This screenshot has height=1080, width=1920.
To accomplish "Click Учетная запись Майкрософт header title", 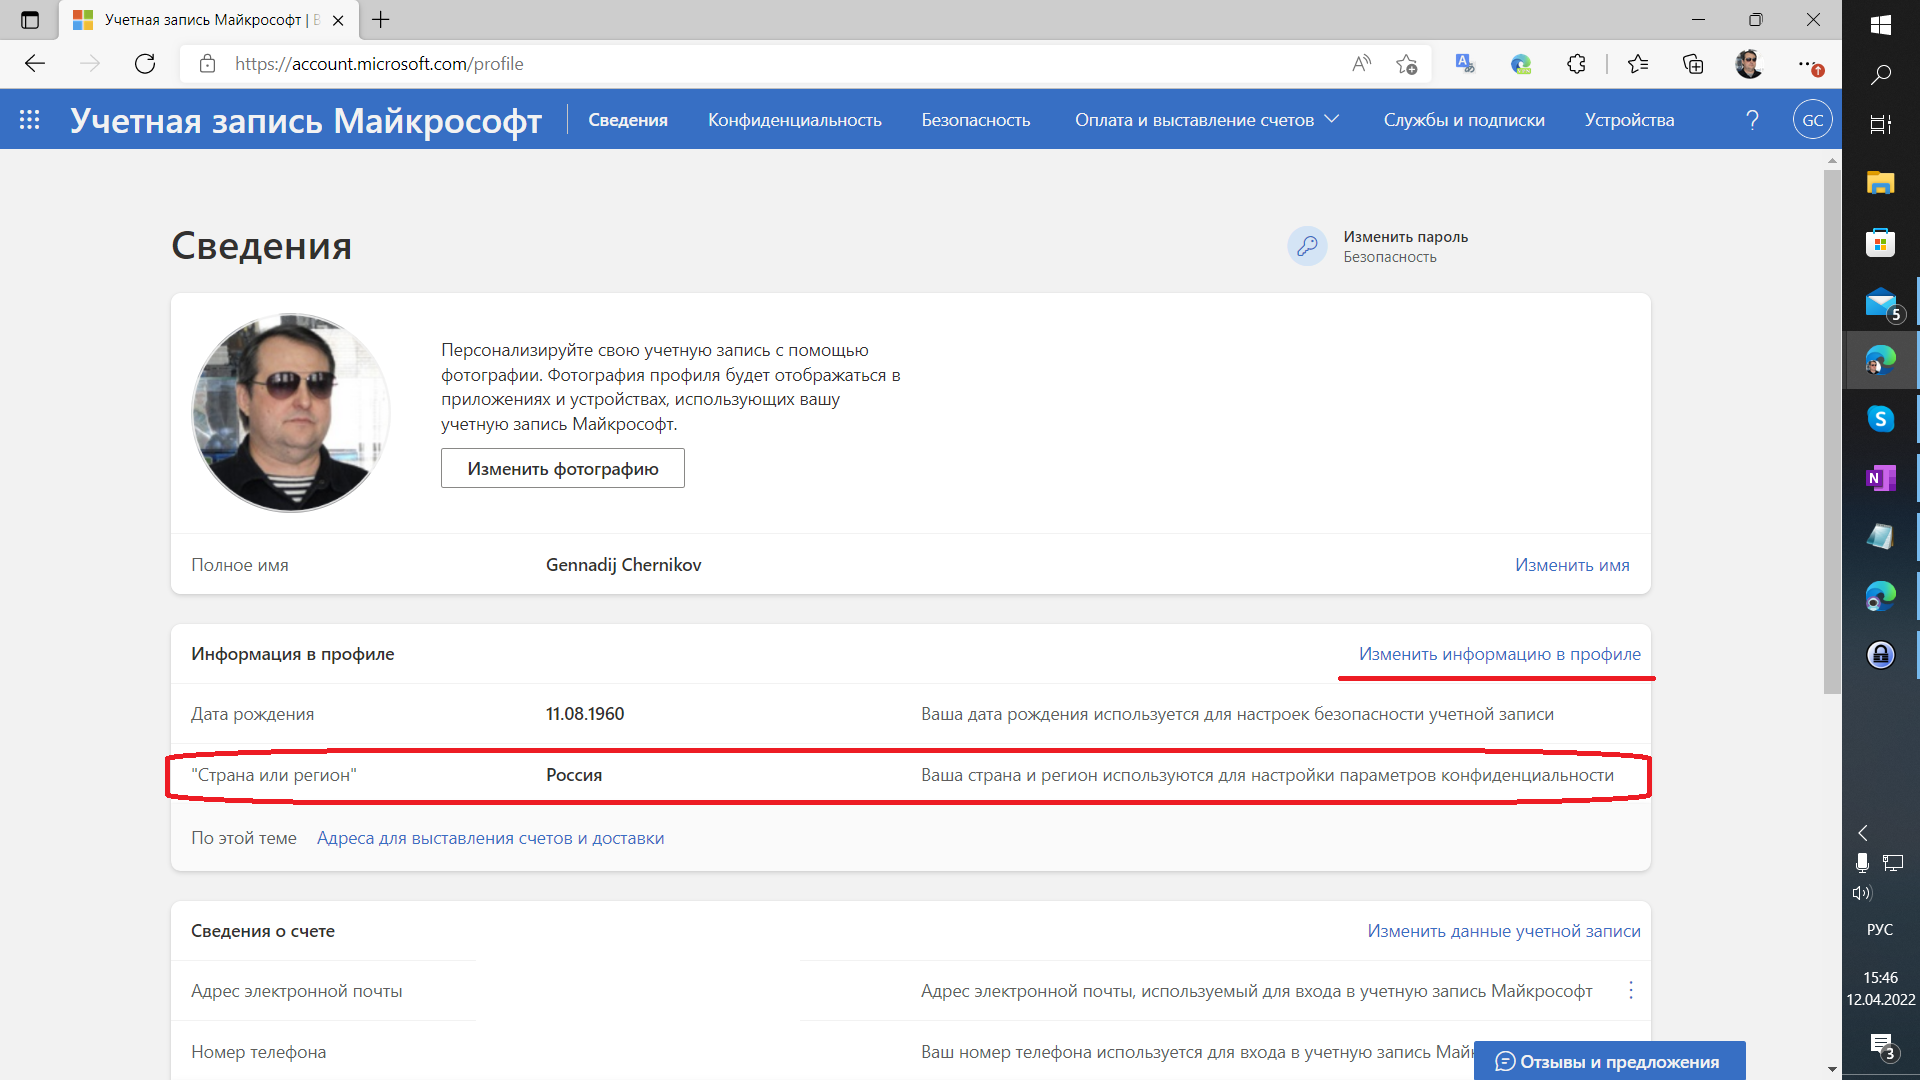I will (306, 120).
